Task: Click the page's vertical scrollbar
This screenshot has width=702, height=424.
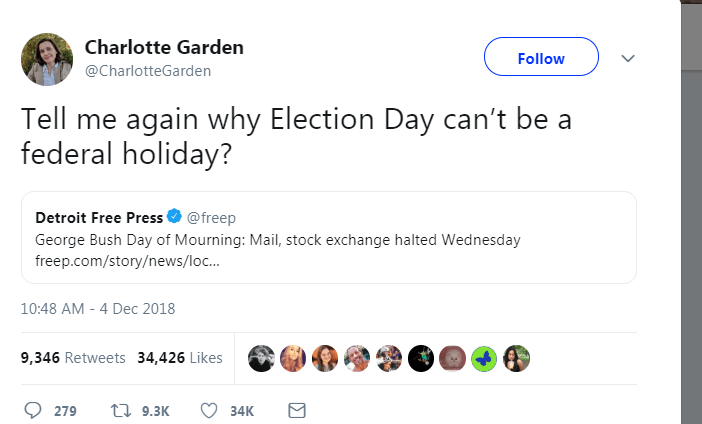Action: click(691, 200)
